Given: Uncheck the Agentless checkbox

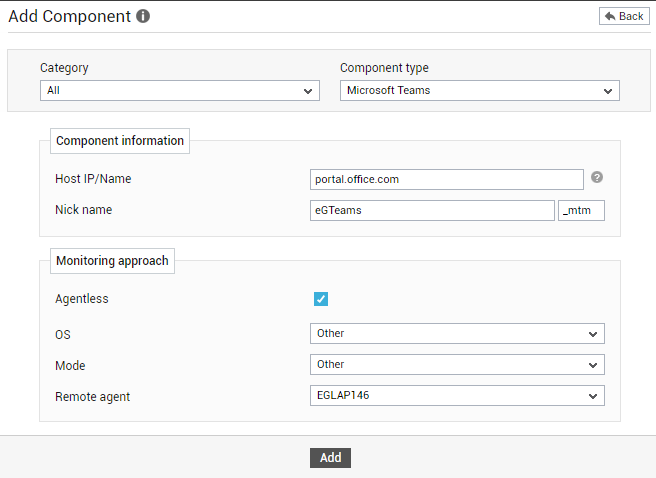Looking at the screenshot, I should click(321, 299).
